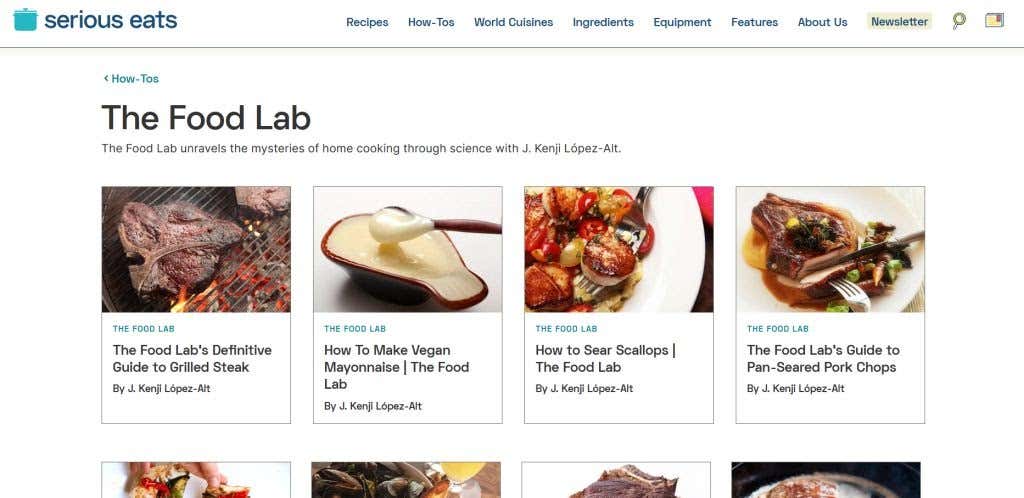Click the back chevron beside How-Tos
1024x498 pixels.
point(106,79)
